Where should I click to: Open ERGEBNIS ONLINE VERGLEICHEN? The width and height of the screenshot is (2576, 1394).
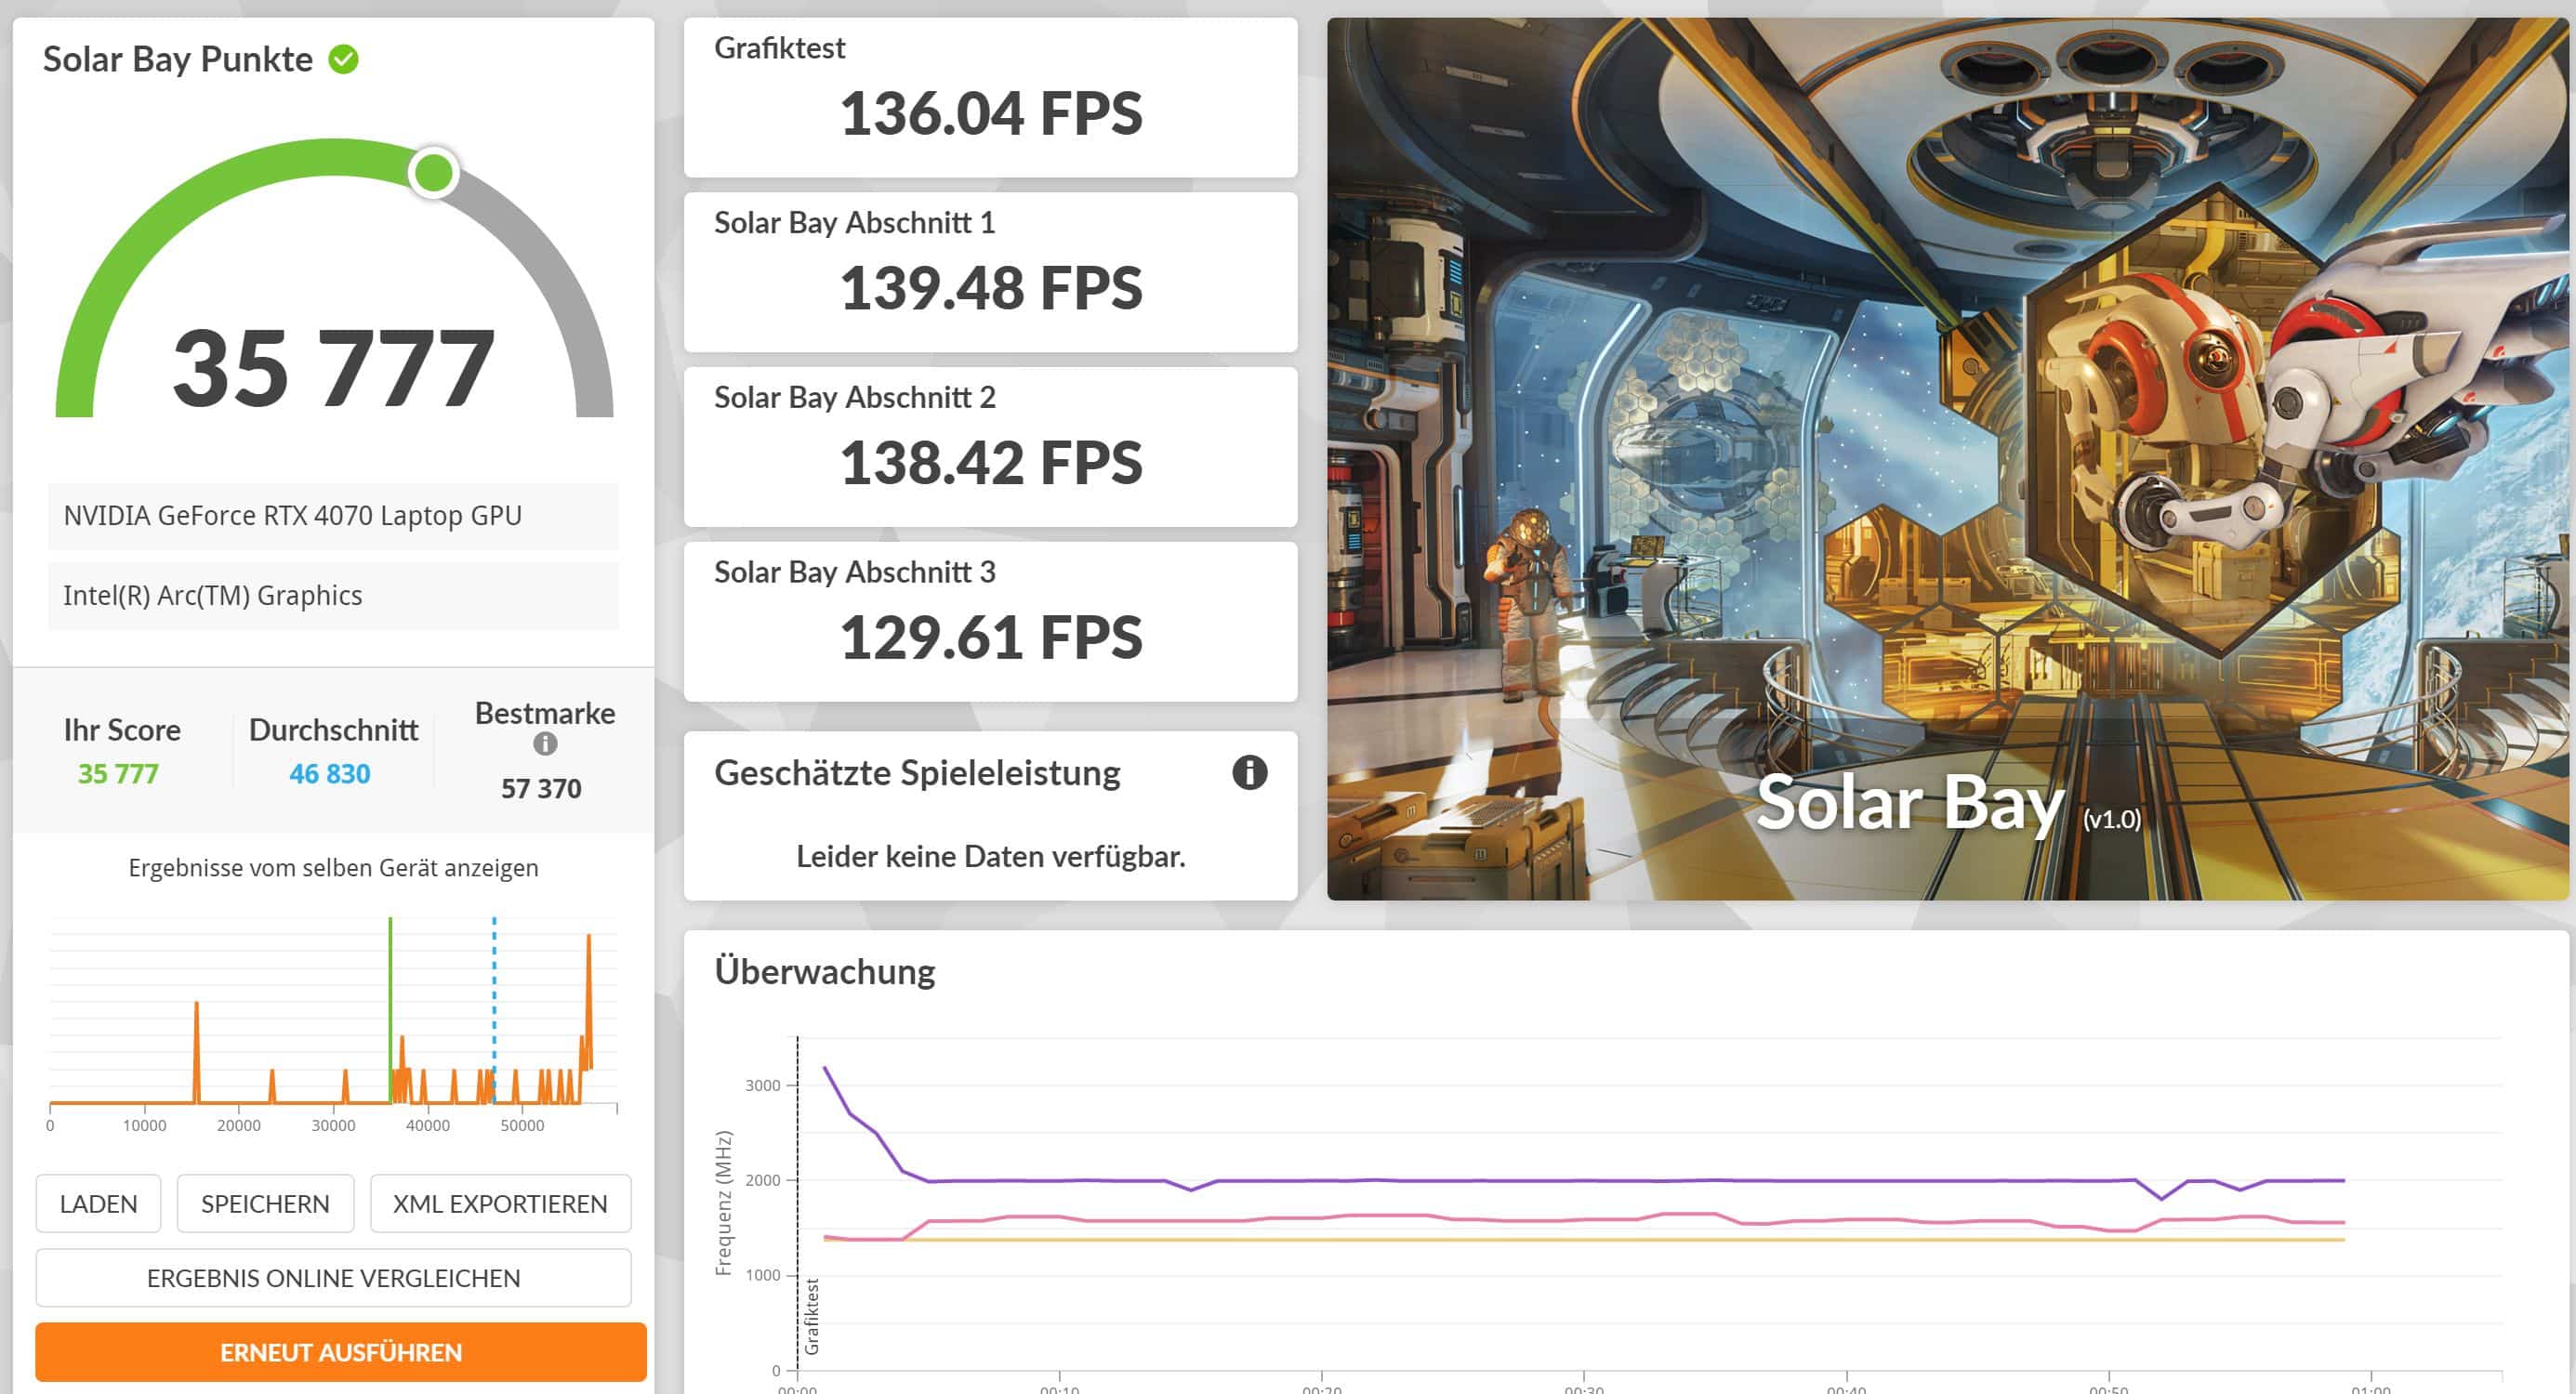(x=333, y=1277)
